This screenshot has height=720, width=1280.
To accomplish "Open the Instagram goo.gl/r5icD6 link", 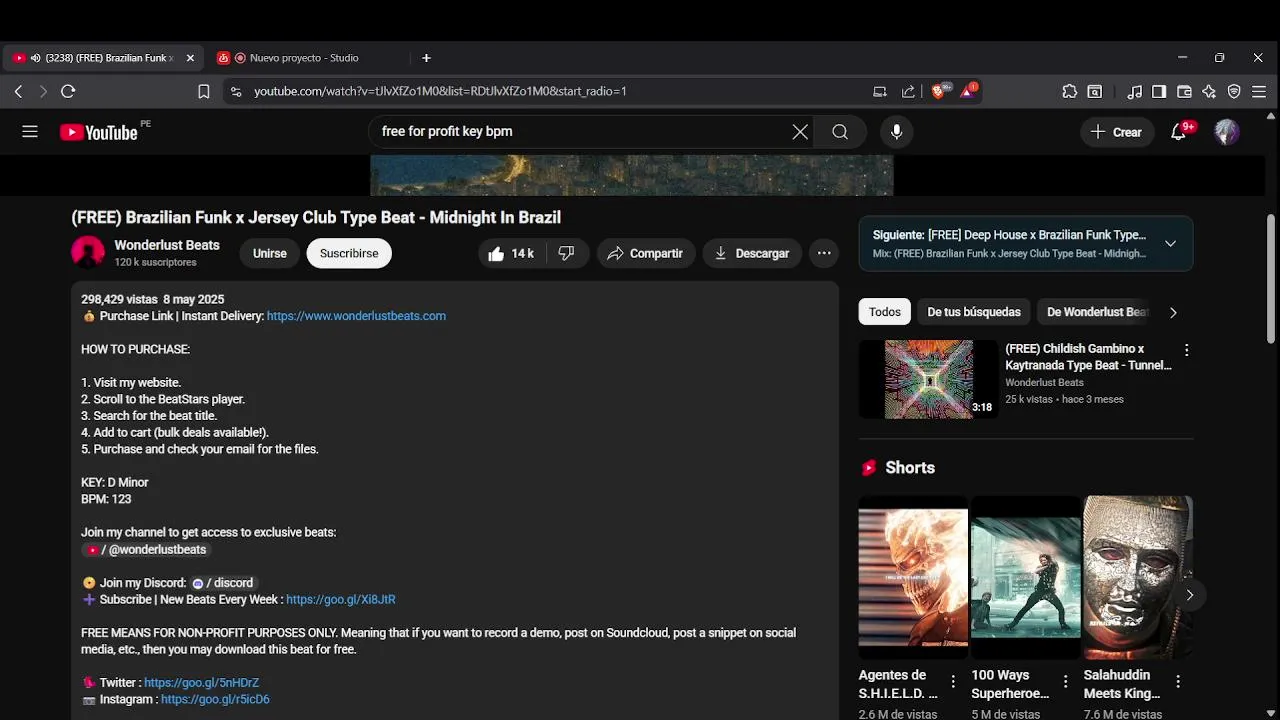I will click(x=215, y=699).
